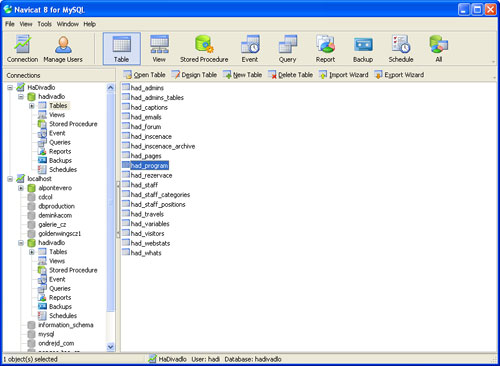Select the had_travels table
500x366 pixels.
coord(143,214)
